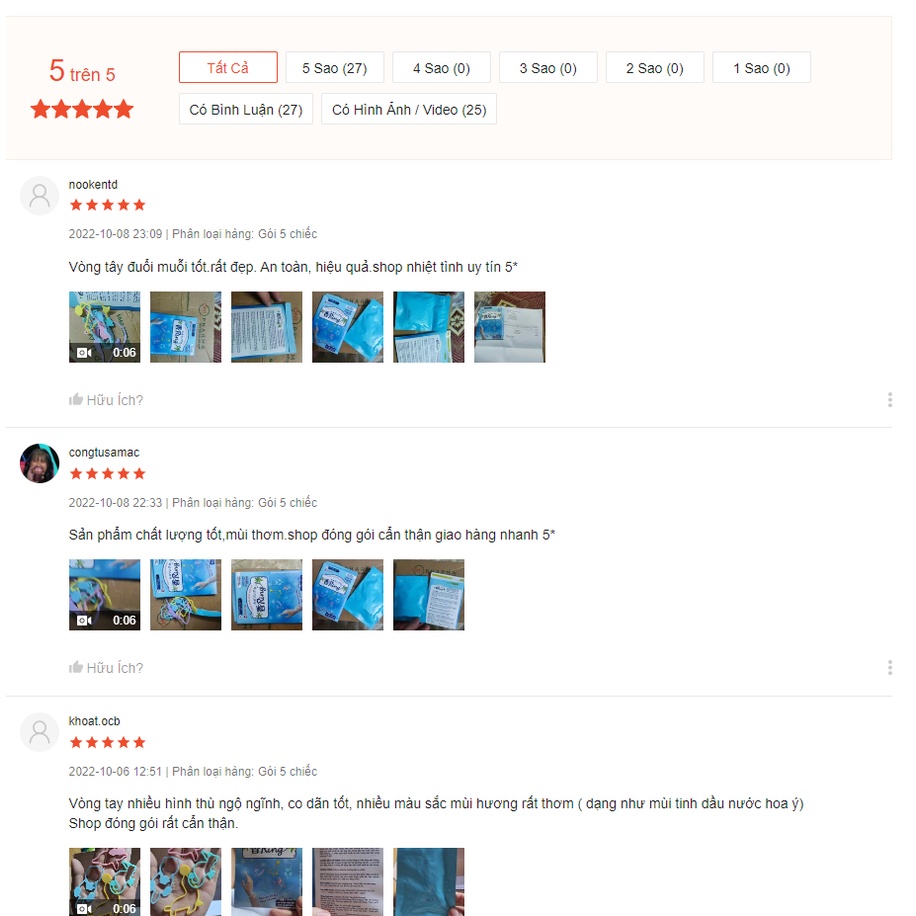Filter reviews by 1 Sao (0)
The width and height of the screenshot is (916, 916).
762,67
